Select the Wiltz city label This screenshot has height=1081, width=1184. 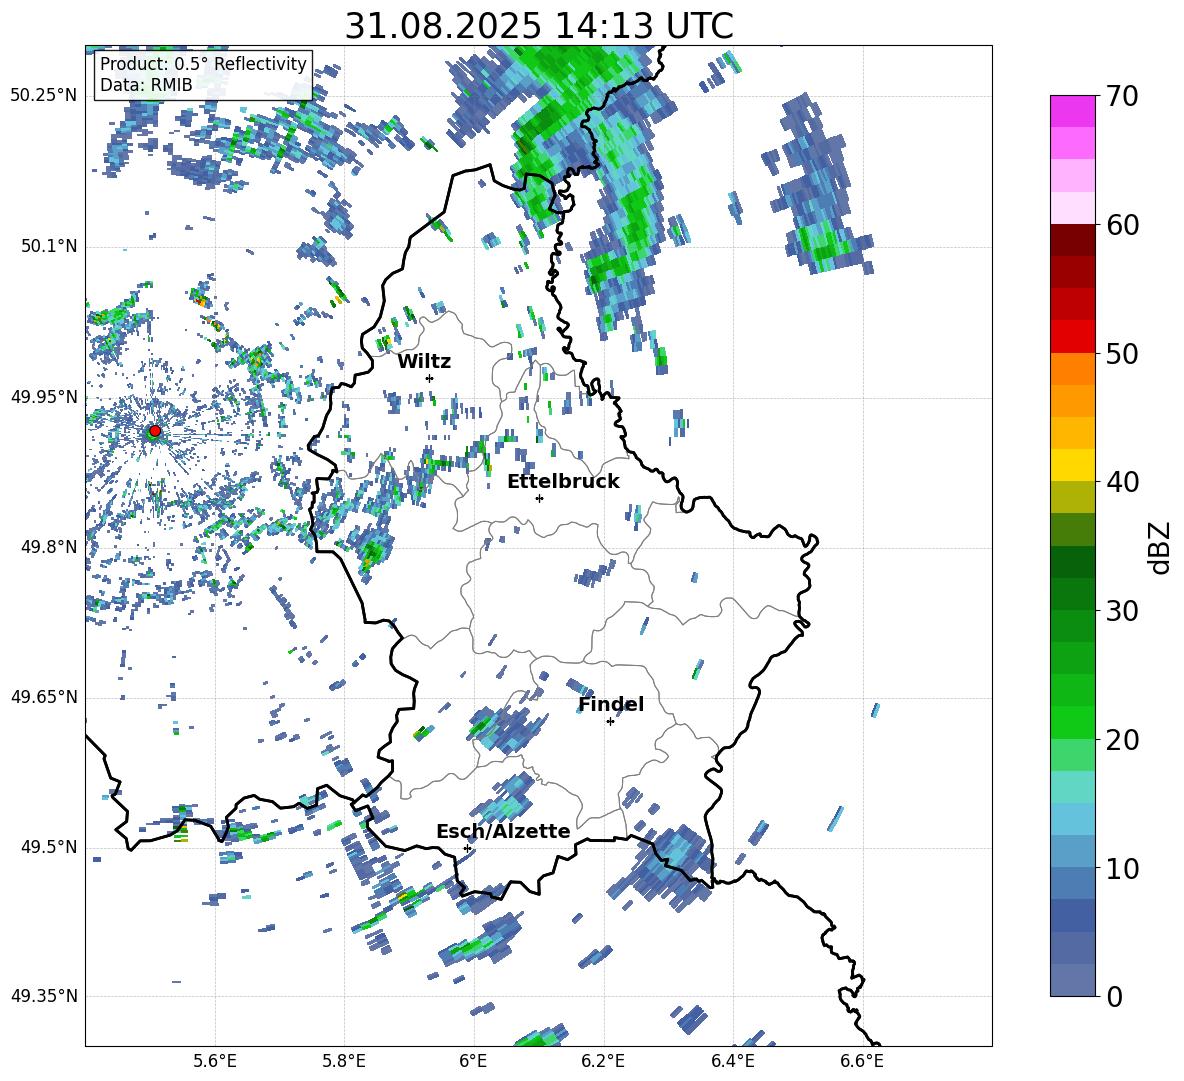pyautogui.click(x=424, y=362)
